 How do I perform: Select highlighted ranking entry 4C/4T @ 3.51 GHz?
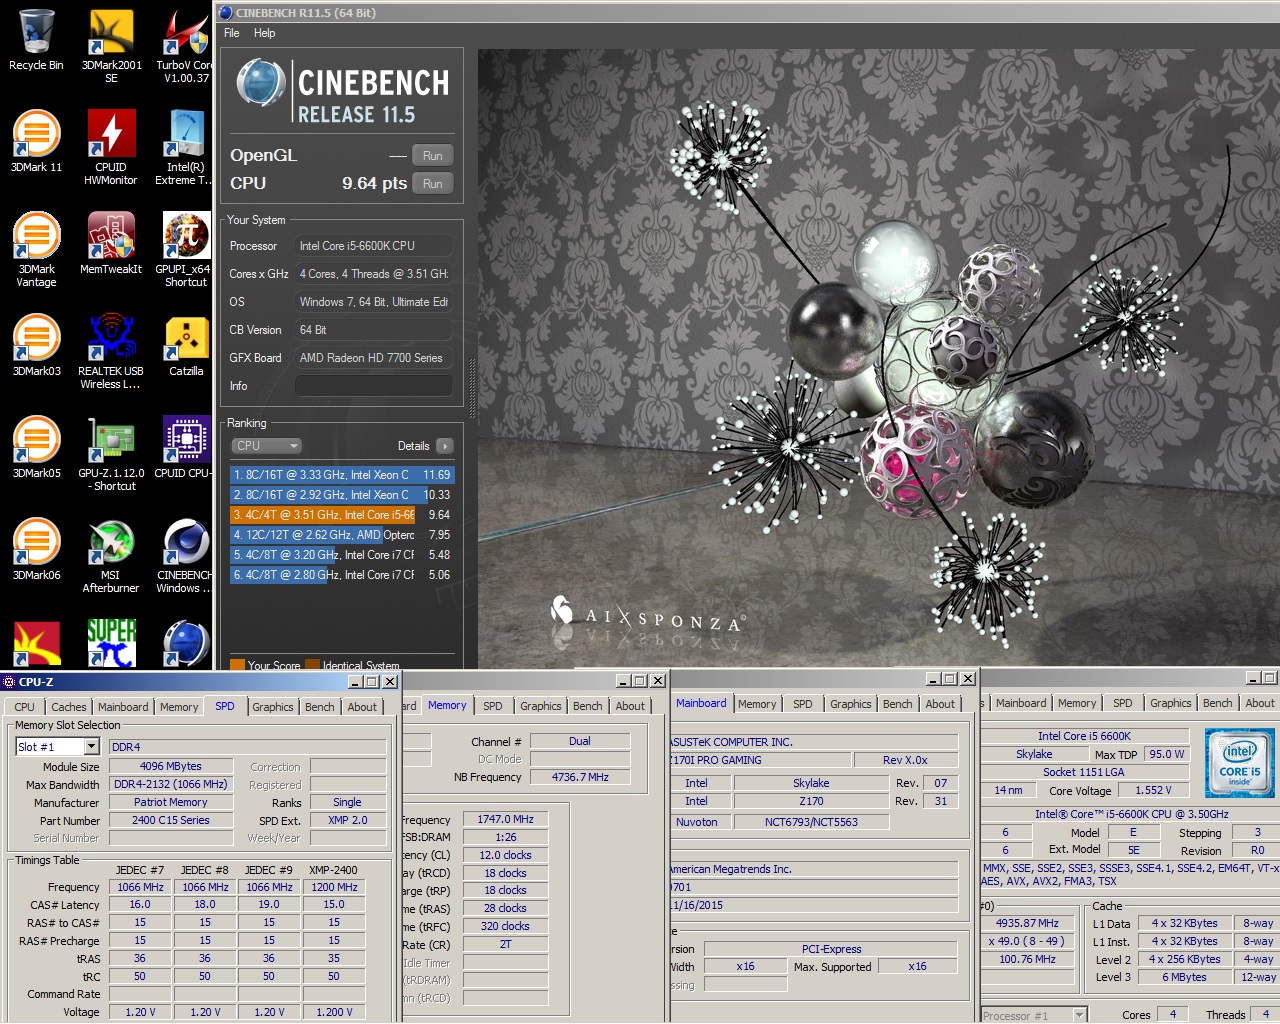tap(342, 515)
